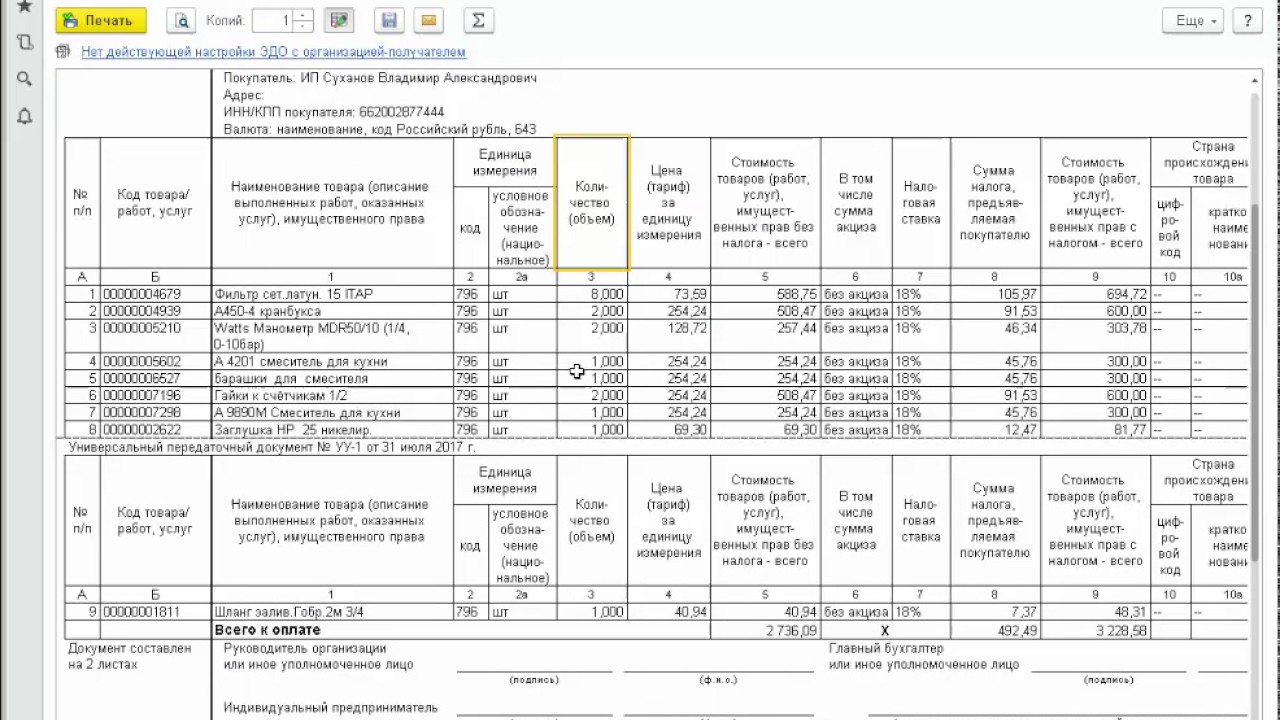Open help with question mark button
Image resolution: width=1280 pixels, height=720 pixels.
click(x=1247, y=20)
